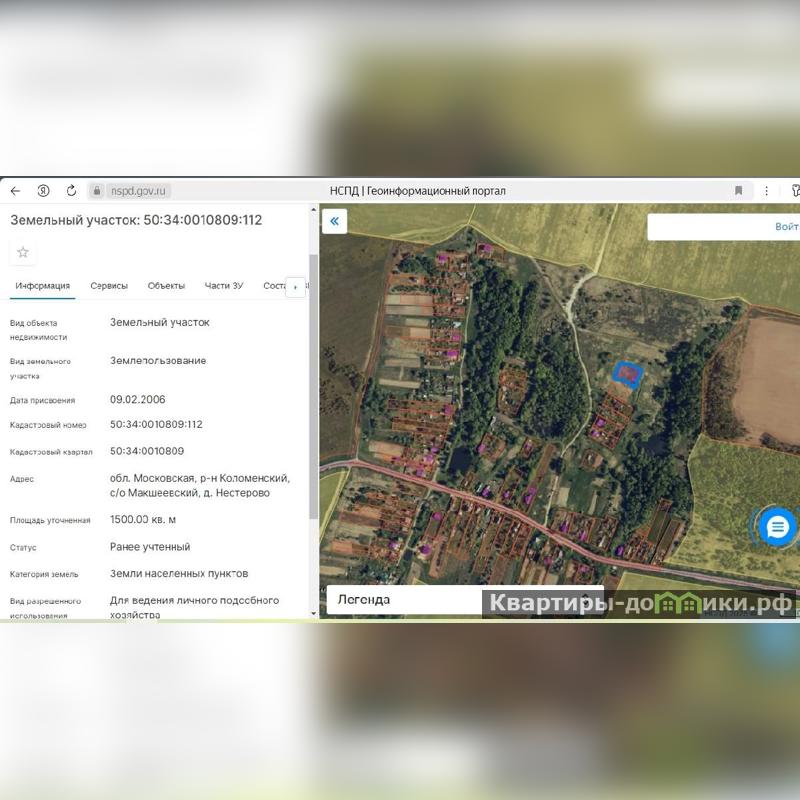
Task: Add land plot to favorites with star
Action: tap(23, 253)
